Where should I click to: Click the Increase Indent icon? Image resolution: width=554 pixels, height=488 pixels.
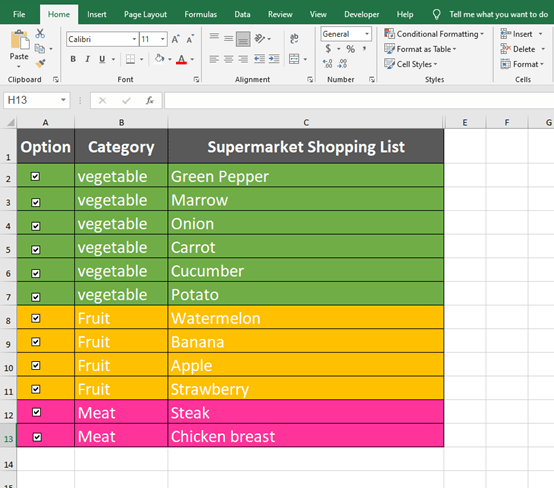[x=274, y=59]
